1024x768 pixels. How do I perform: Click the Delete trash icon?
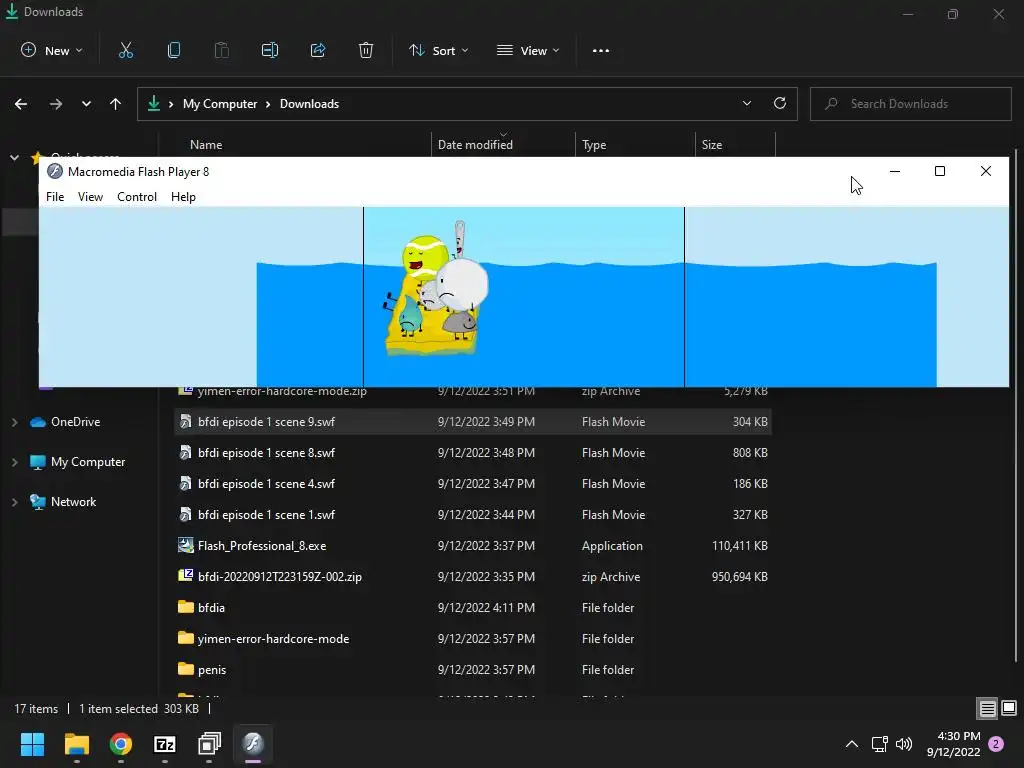[366, 50]
